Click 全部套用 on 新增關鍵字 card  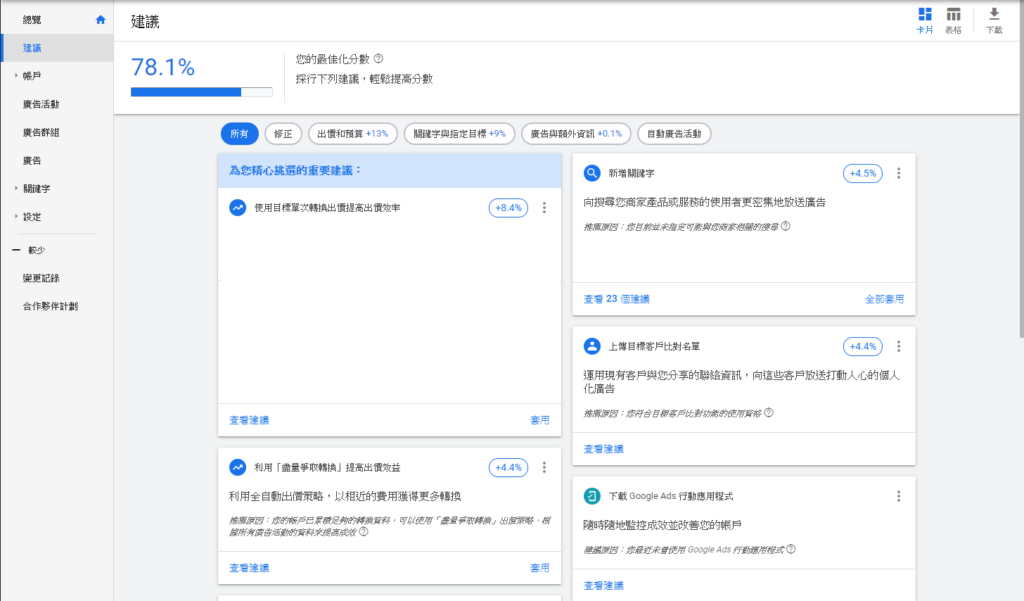pos(884,299)
